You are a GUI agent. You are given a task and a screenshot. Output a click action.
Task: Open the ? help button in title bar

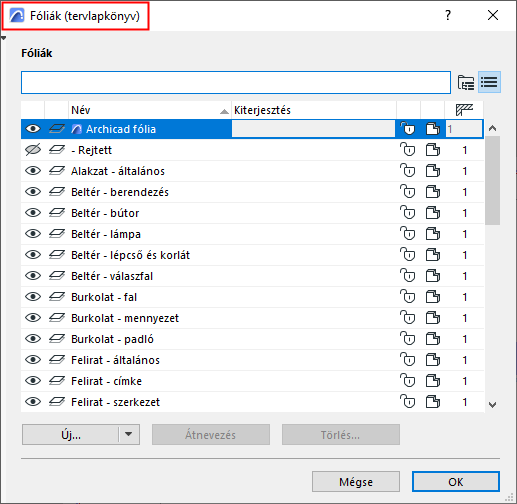coord(448,15)
